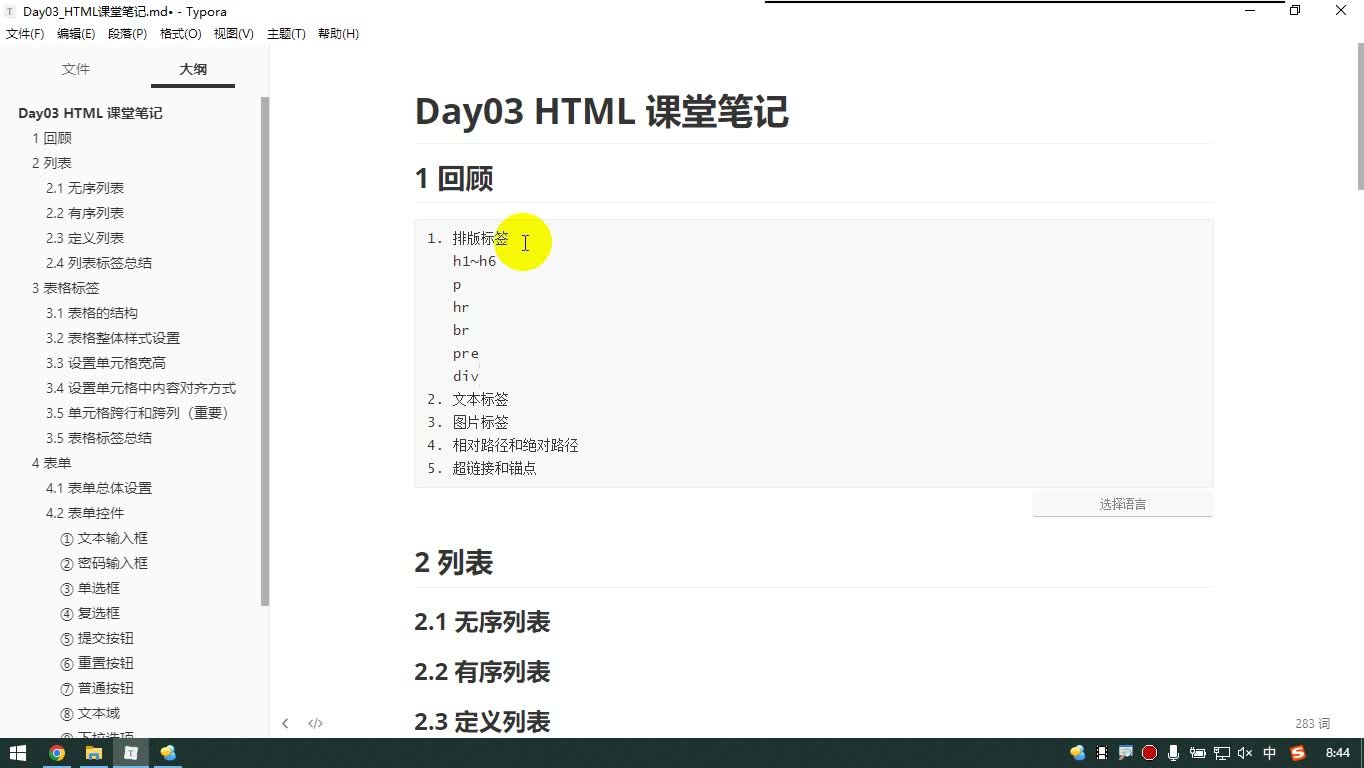
Task: Go to outline item 3.5 单元格跨行和跨列（重要）
Action: (141, 413)
